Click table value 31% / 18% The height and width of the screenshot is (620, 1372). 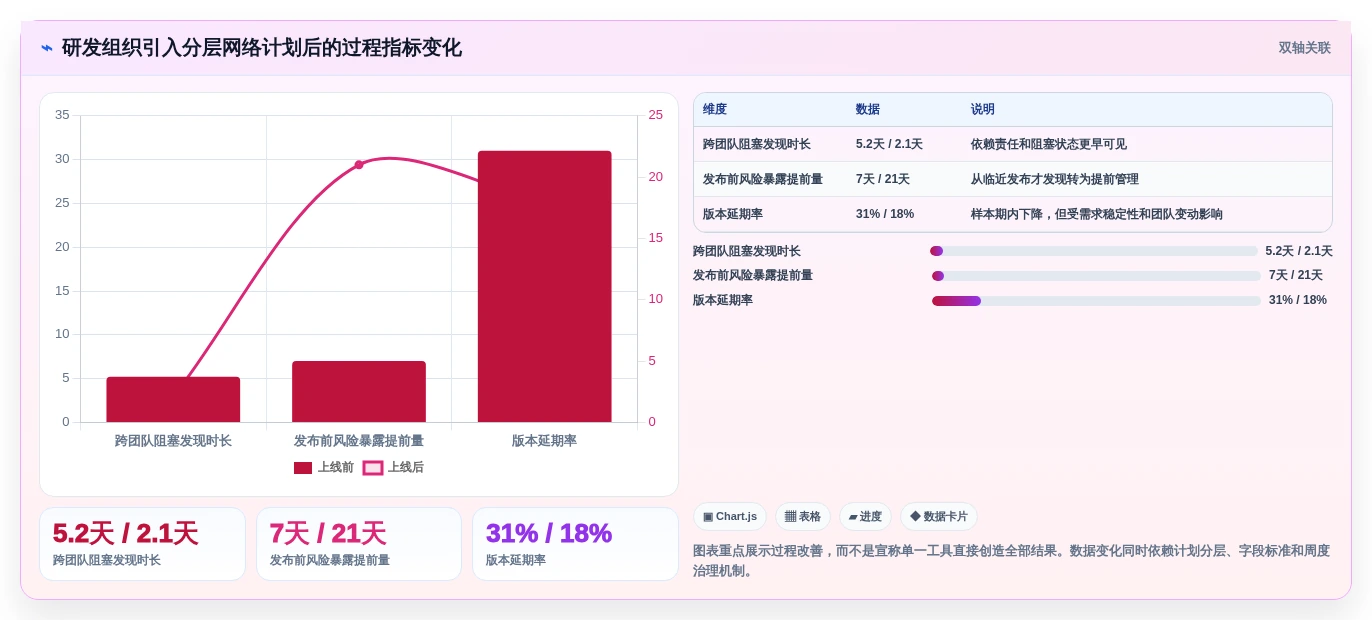point(885,214)
